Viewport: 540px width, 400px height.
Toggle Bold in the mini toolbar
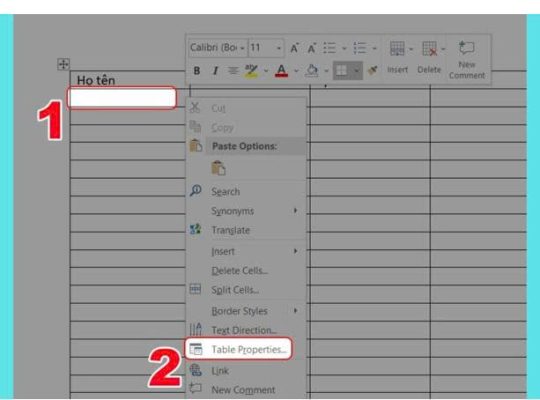pos(197,71)
